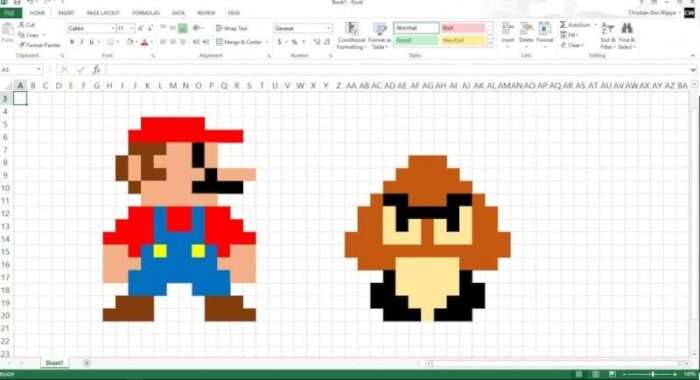Click the fx Insert Function icon
700x380 pixels.
point(96,70)
